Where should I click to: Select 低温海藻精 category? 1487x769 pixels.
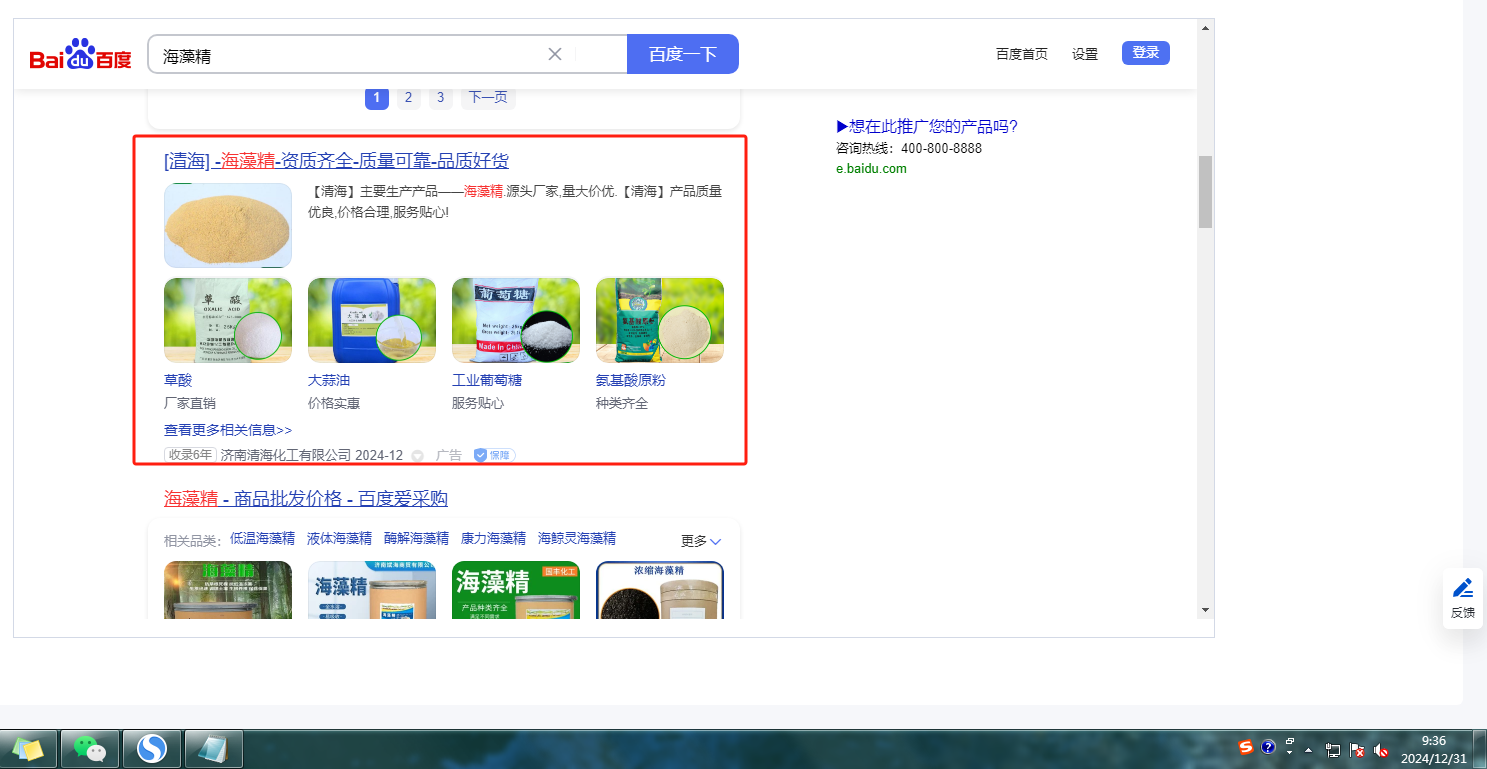pos(262,538)
